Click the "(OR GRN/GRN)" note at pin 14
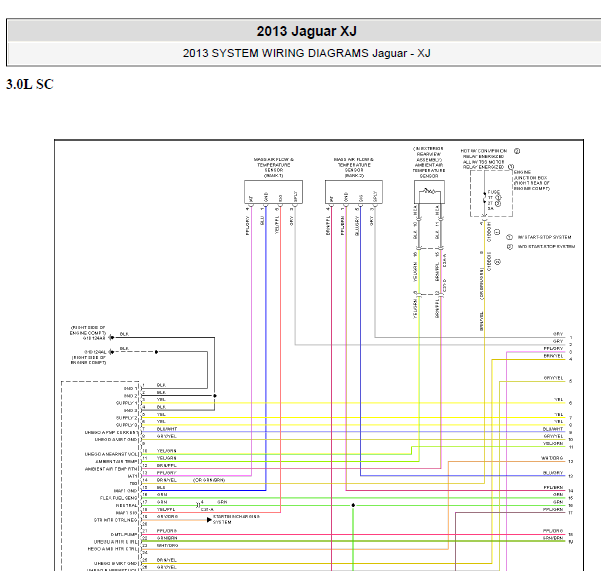Viewport: 601px width, 571px height. (x=209, y=480)
